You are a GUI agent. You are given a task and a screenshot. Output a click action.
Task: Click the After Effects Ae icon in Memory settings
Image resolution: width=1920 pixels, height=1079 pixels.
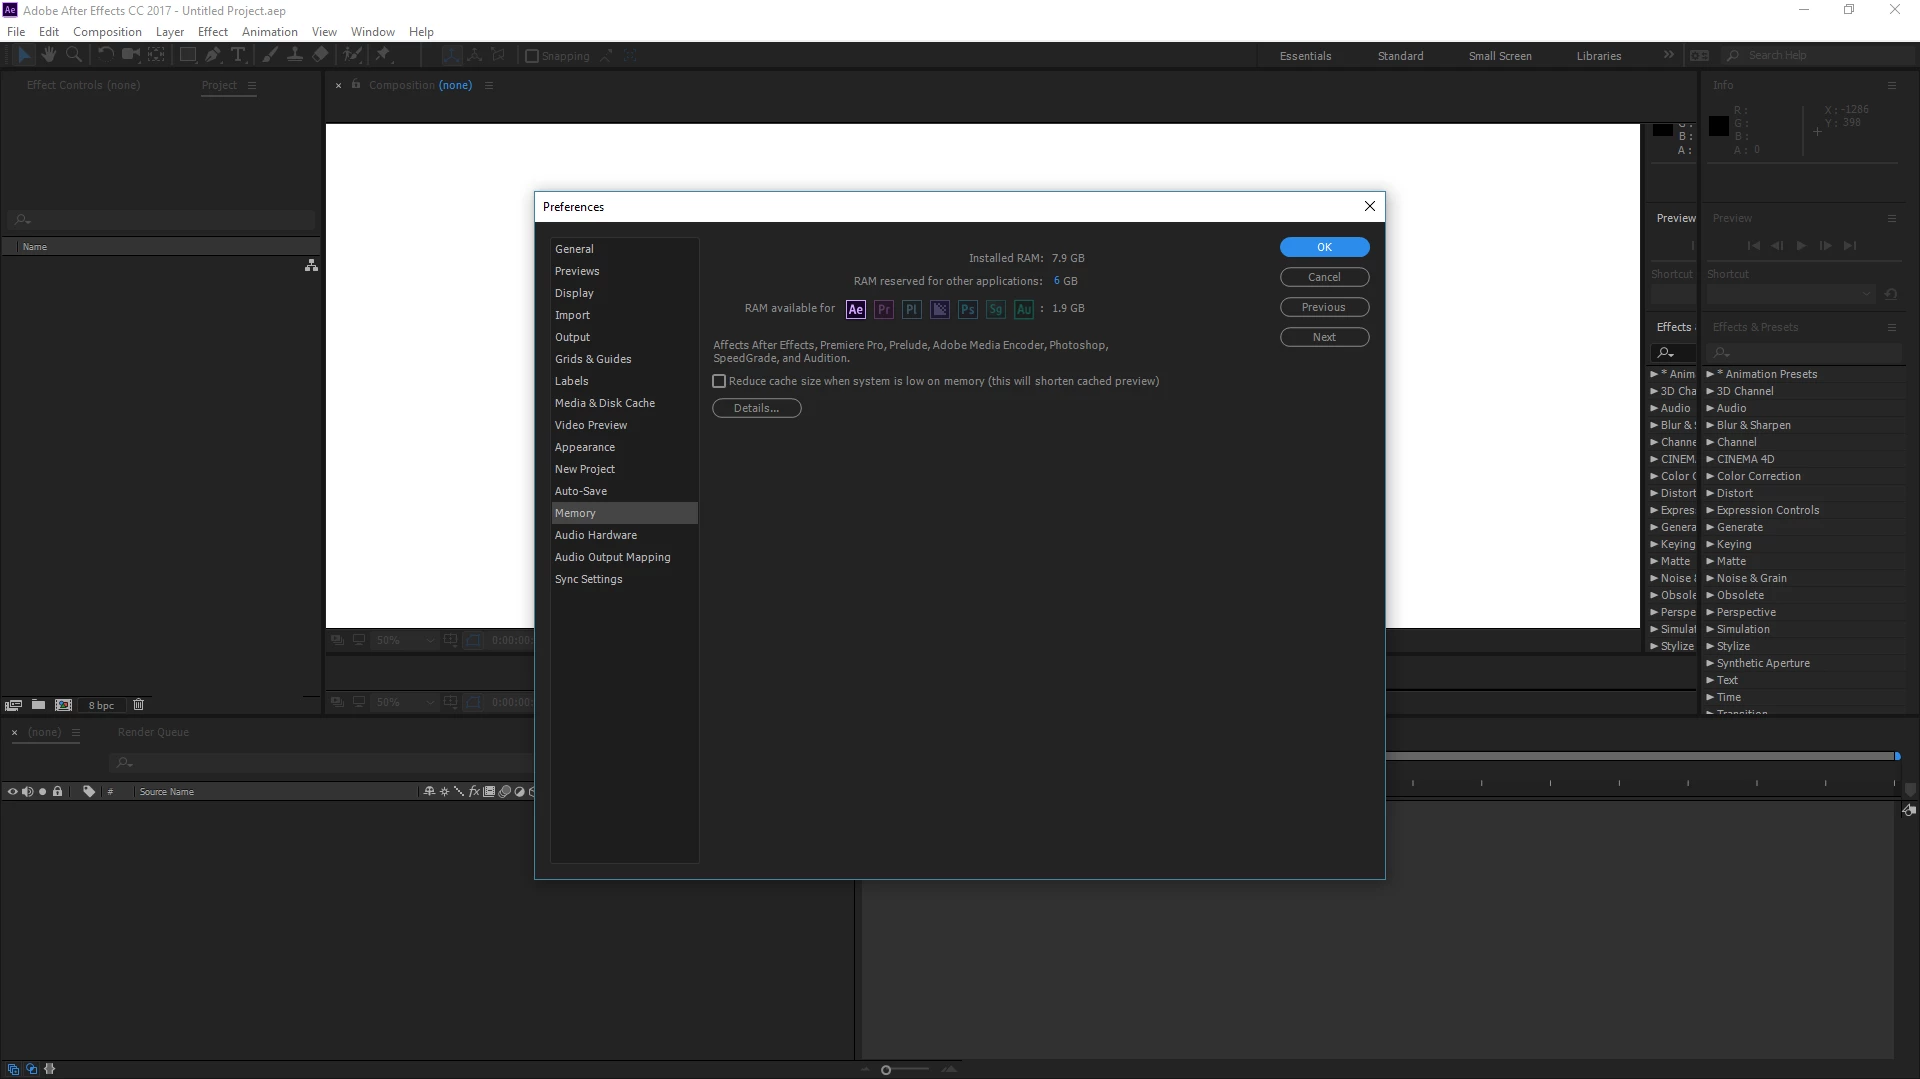coord(856,309)
